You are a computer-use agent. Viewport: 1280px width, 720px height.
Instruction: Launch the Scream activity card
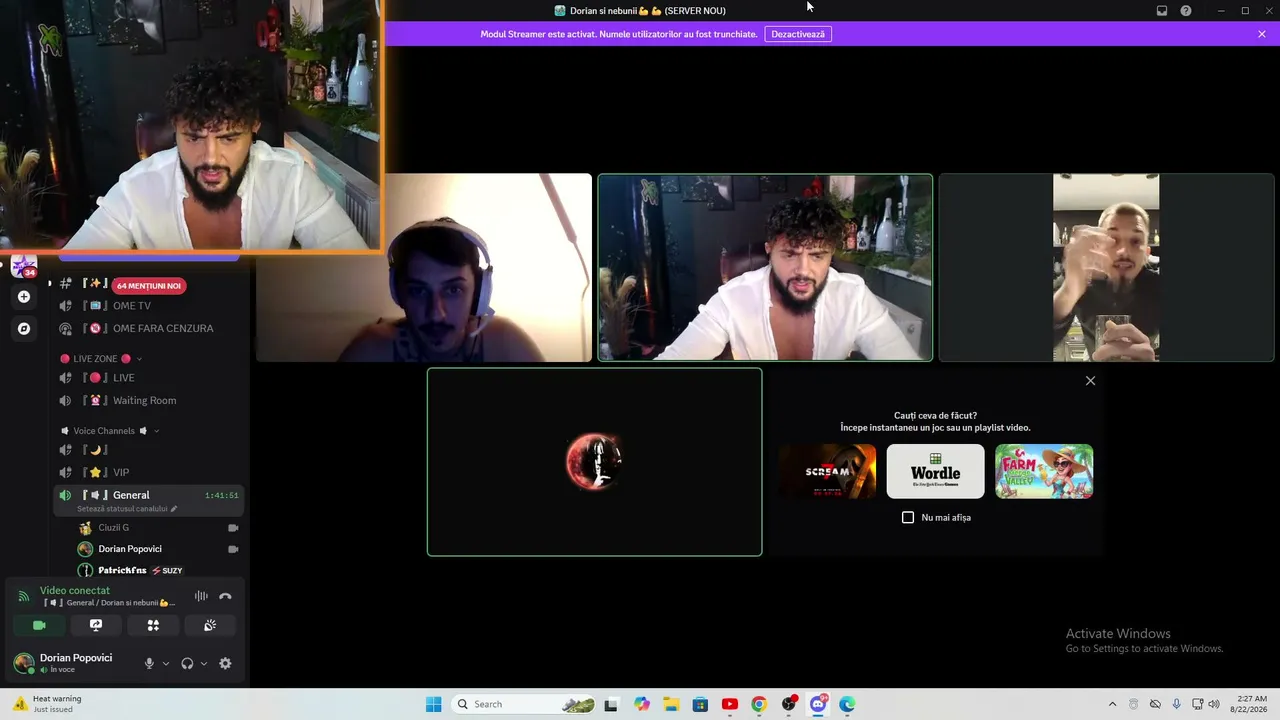(827, 471)
